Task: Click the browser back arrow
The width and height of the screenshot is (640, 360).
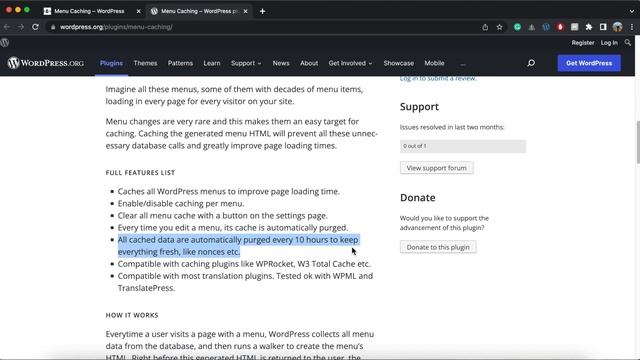Action: coord(7,27)
